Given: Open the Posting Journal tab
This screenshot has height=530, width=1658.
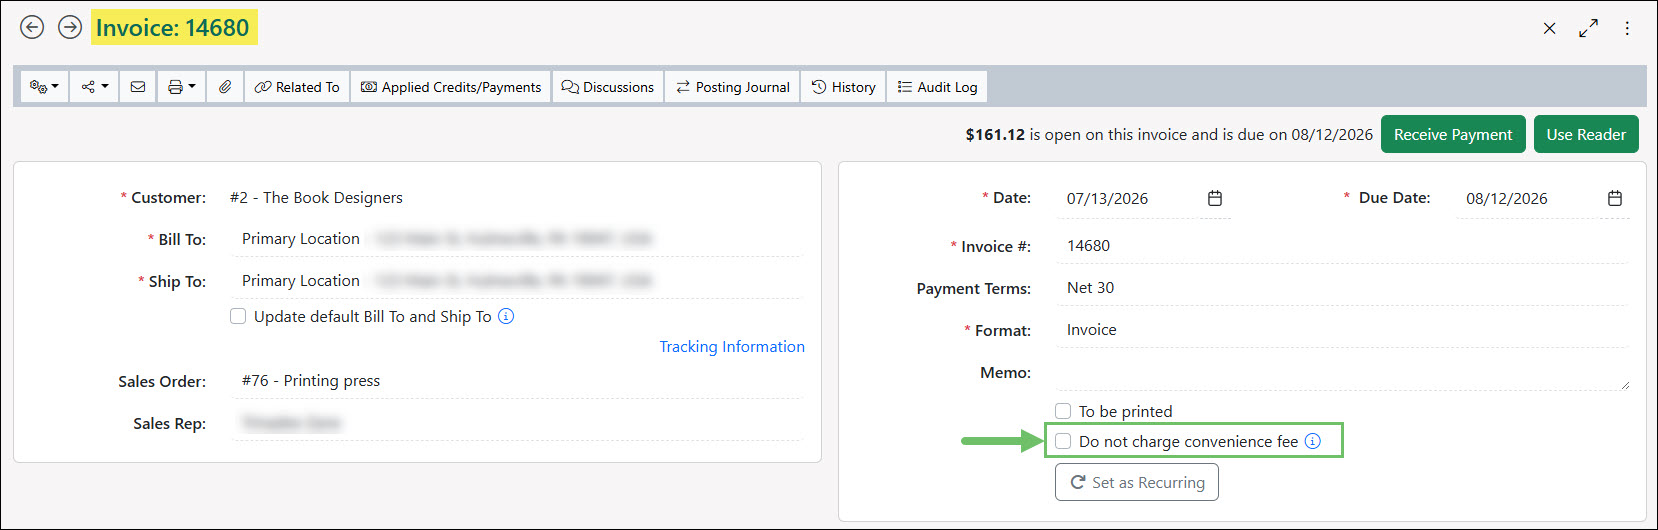Looking at the screenshot, I should click(733, 87).
